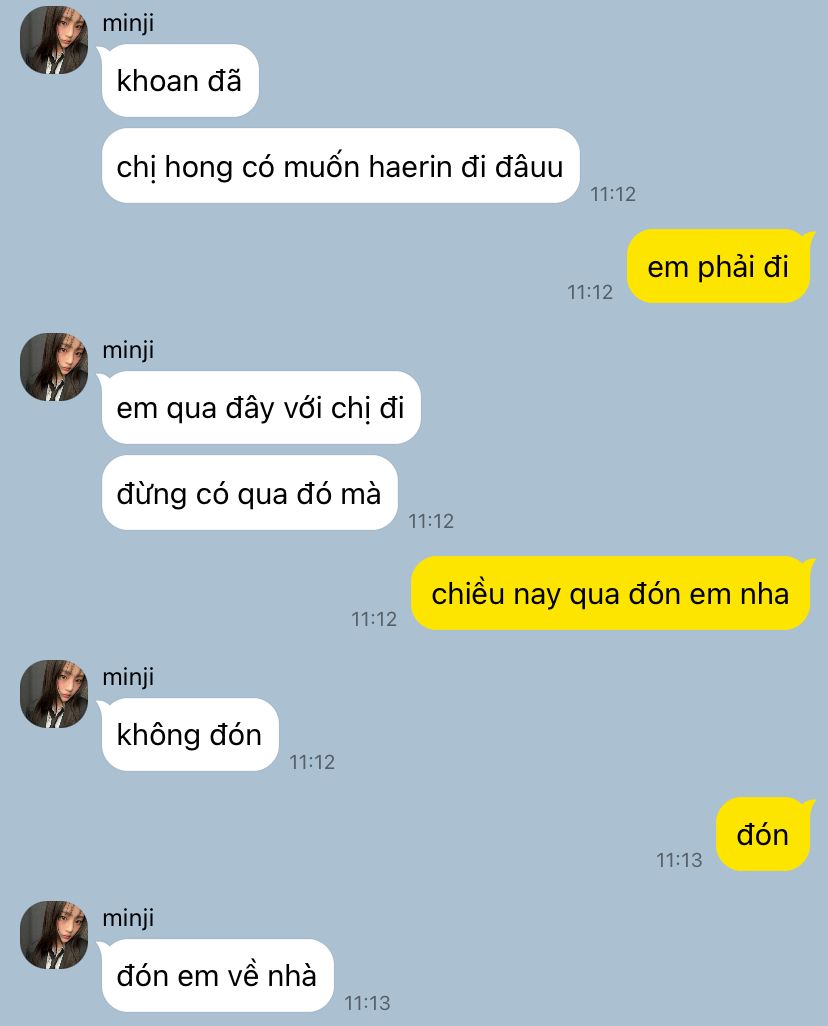Image resolution: width=828 pixels, height=1026 pixels.
Task: Click the "đừng có qua đó mà" bubble
Action: coord(249,493)
